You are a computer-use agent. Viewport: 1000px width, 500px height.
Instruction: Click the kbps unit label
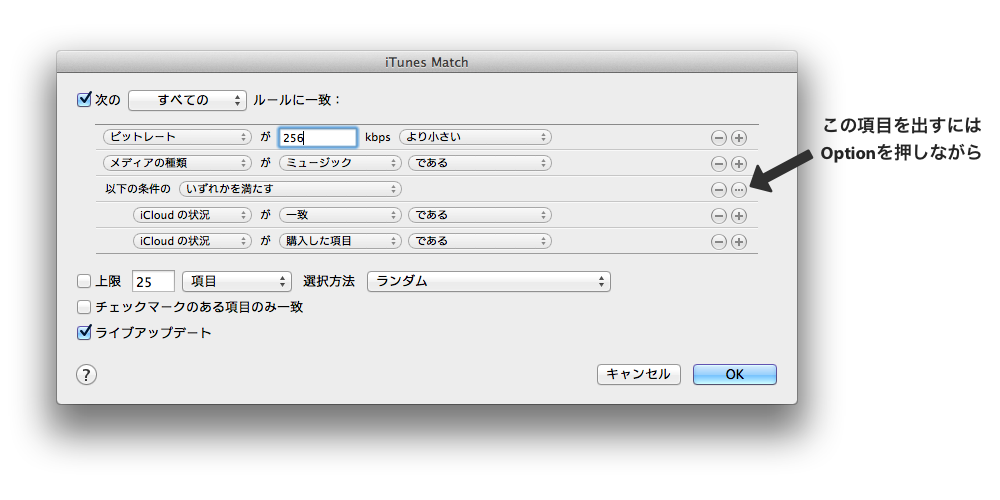tap(378, 137)
